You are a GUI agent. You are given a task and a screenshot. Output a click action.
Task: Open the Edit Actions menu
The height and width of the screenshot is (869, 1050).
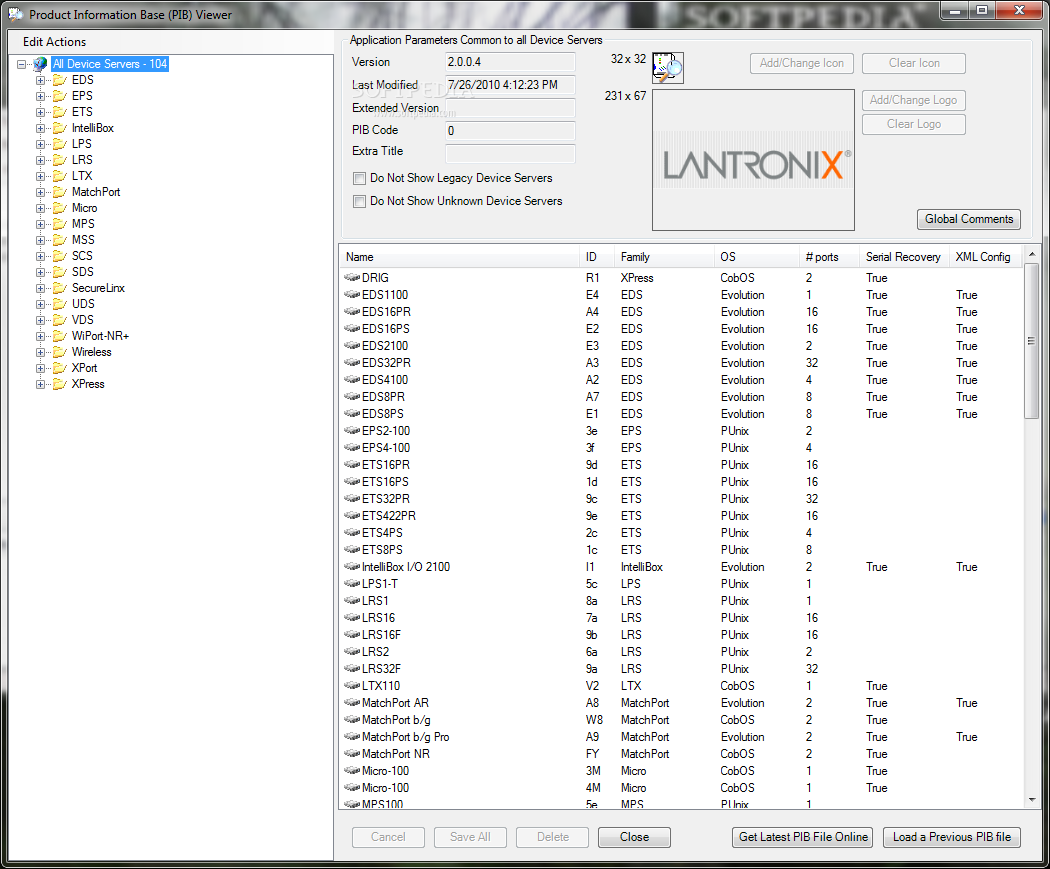(x=54, y=42)
